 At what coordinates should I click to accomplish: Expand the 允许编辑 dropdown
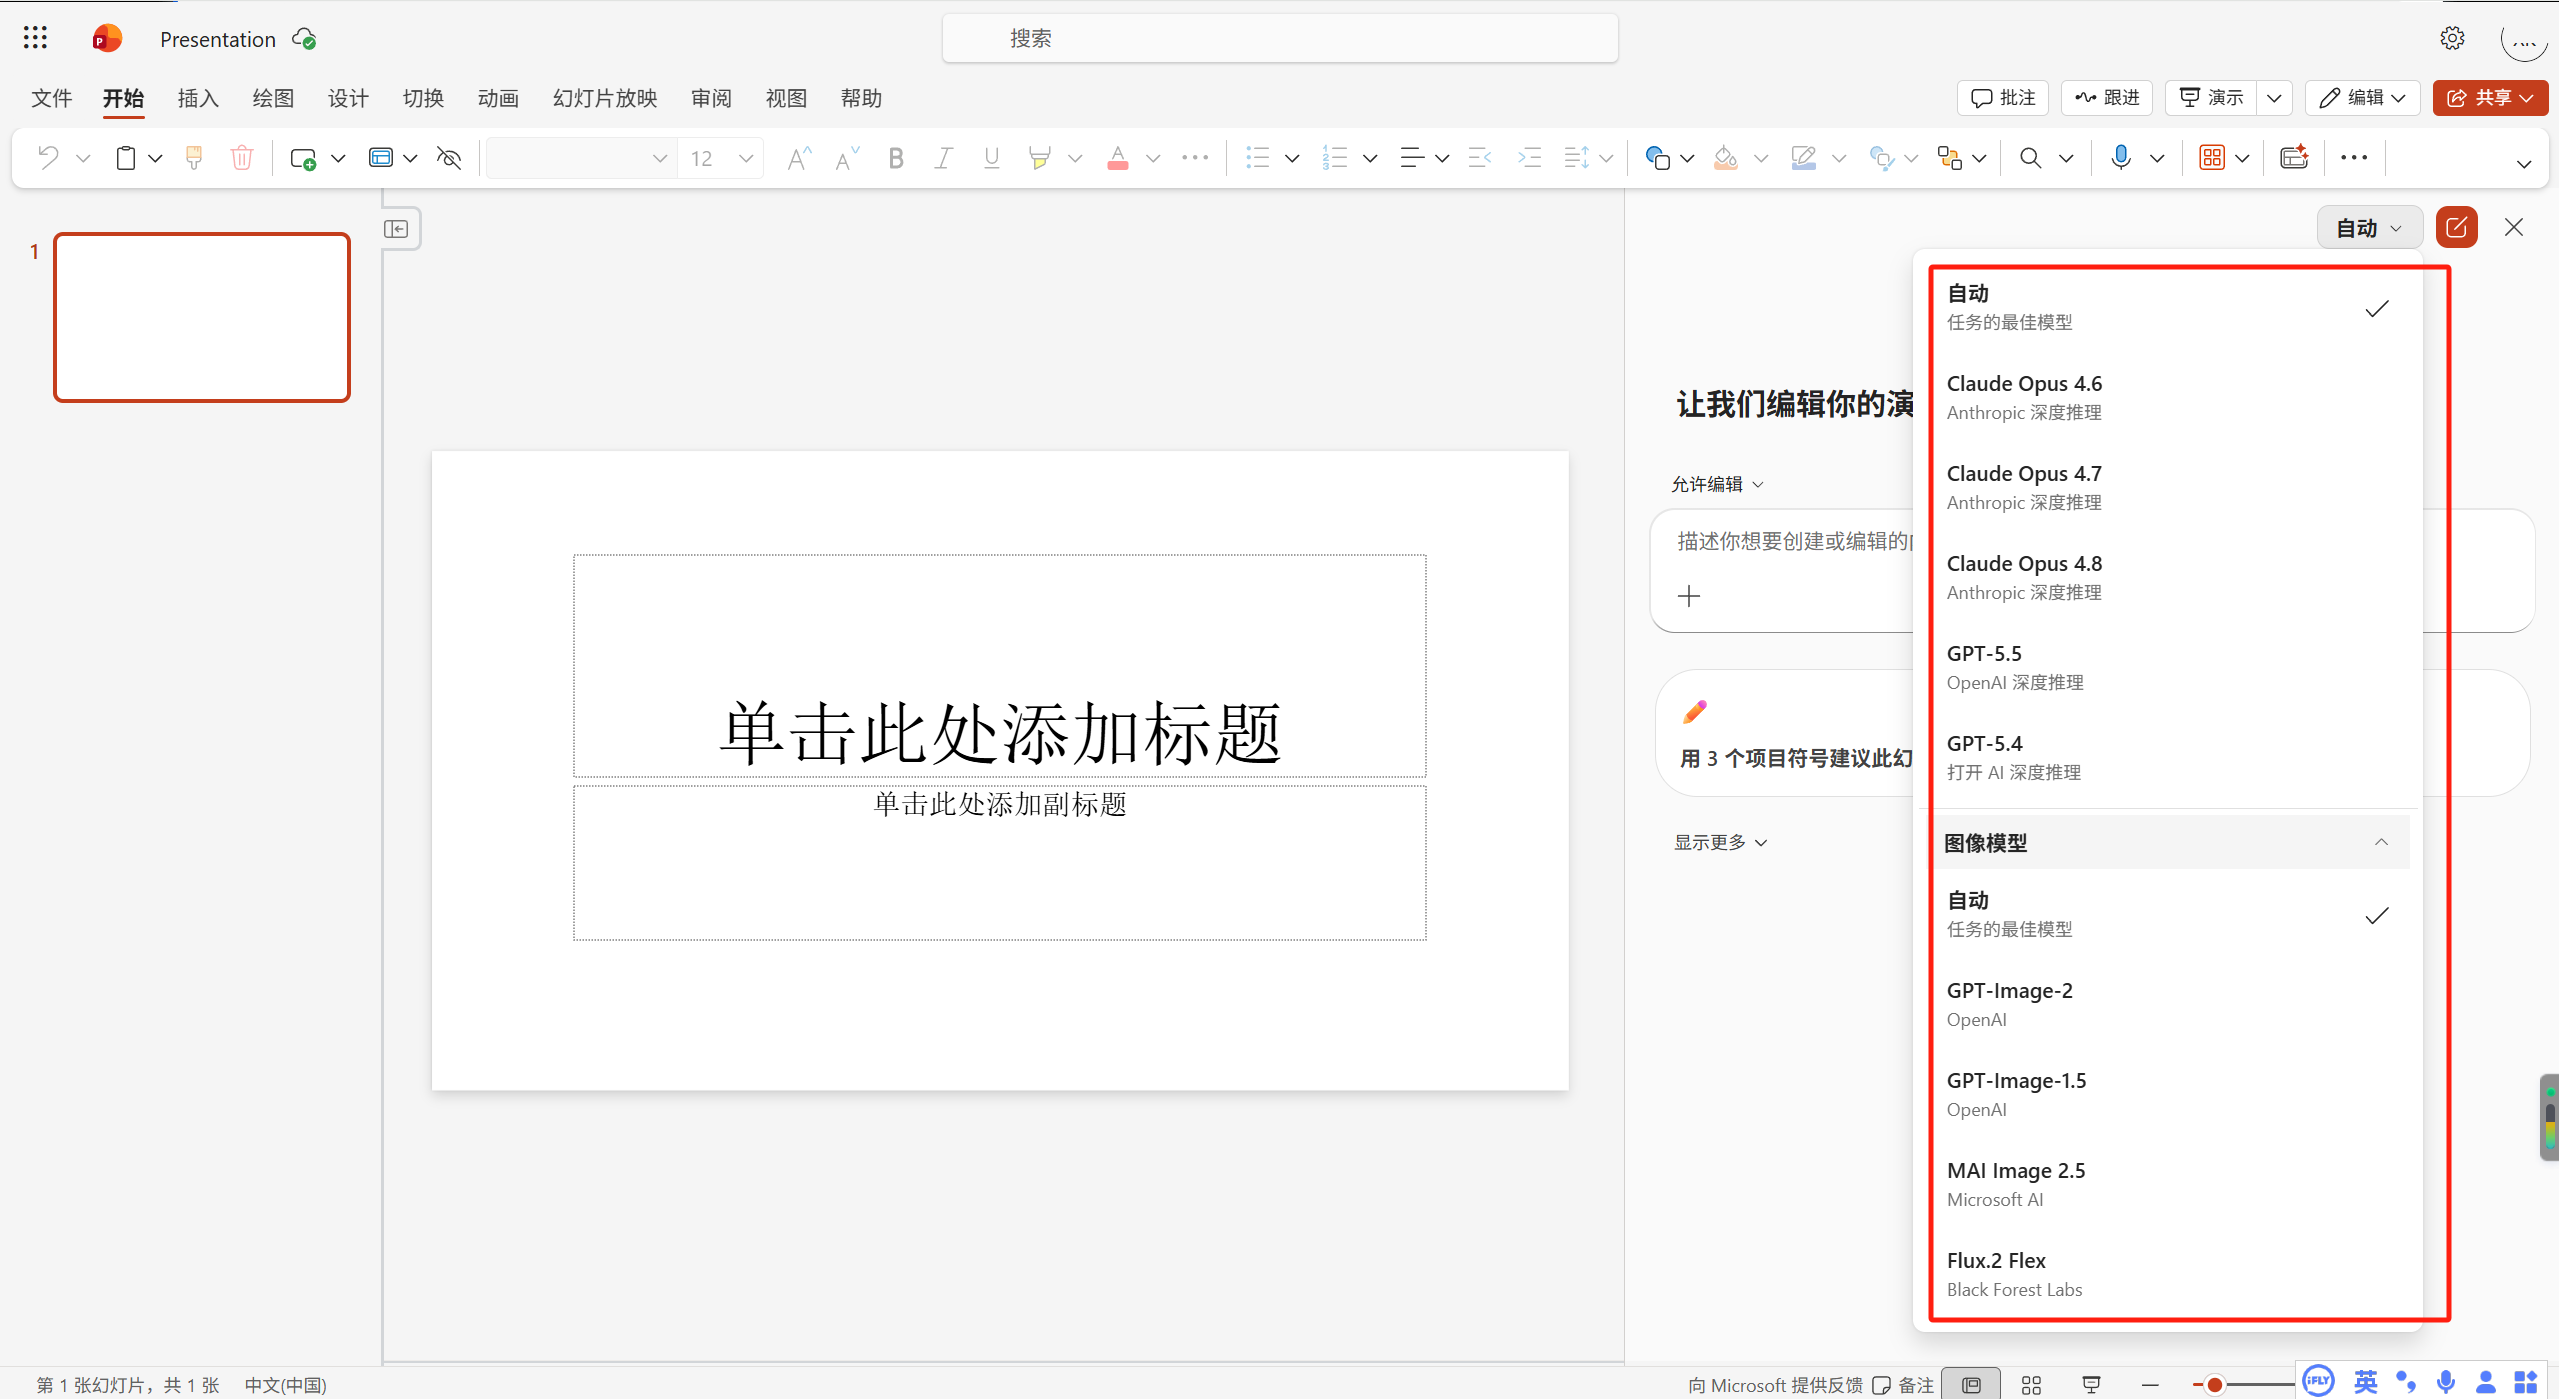tap(1717, 484)
